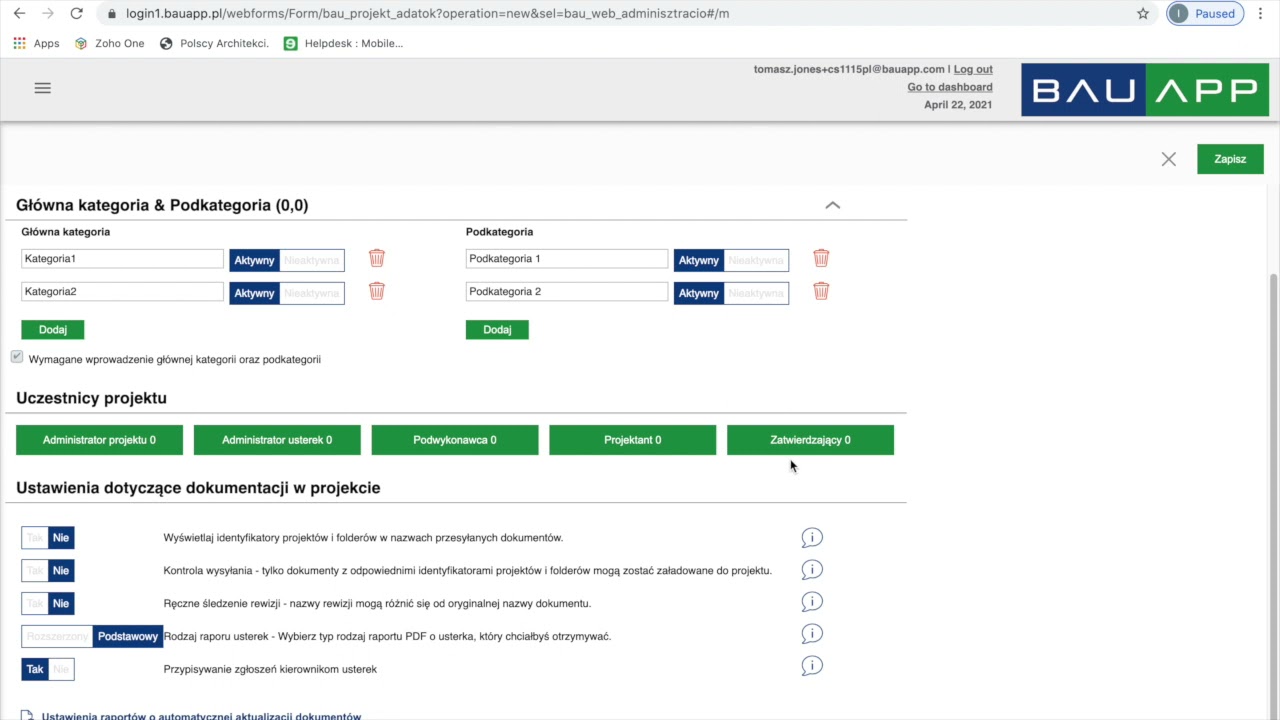This screenshot has width=1280, height=720.
Task: Open the Helpdesk : Mobile bookmark
Action: (343, 43)
